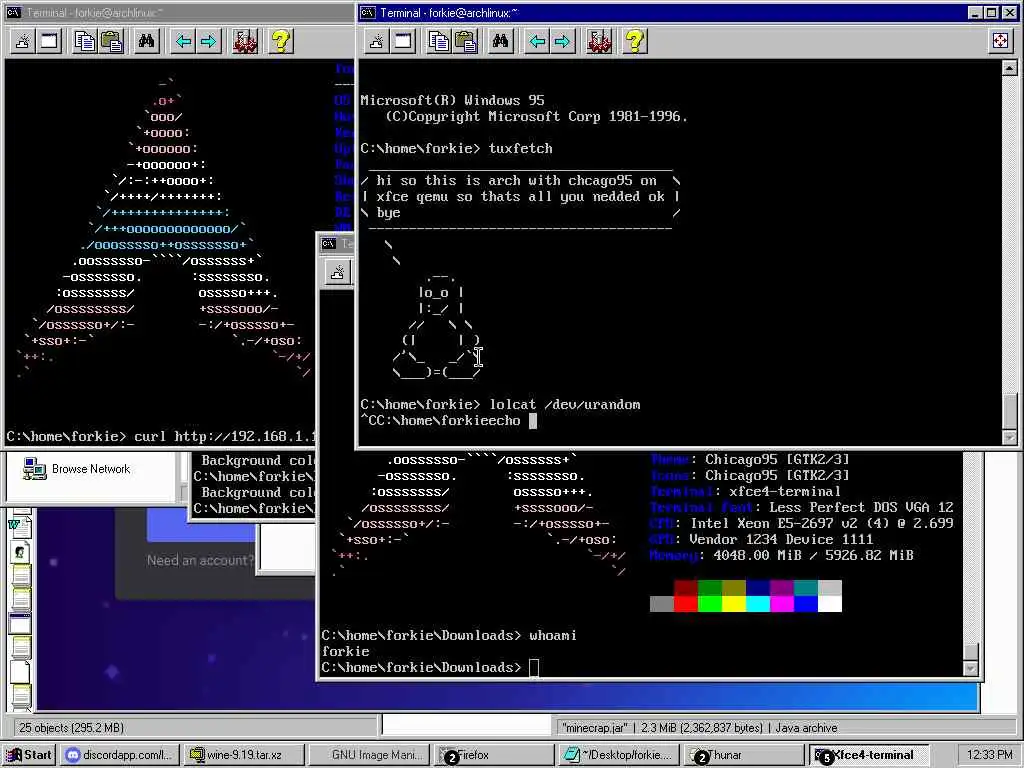Click the white color block in neofetch output

829,604
